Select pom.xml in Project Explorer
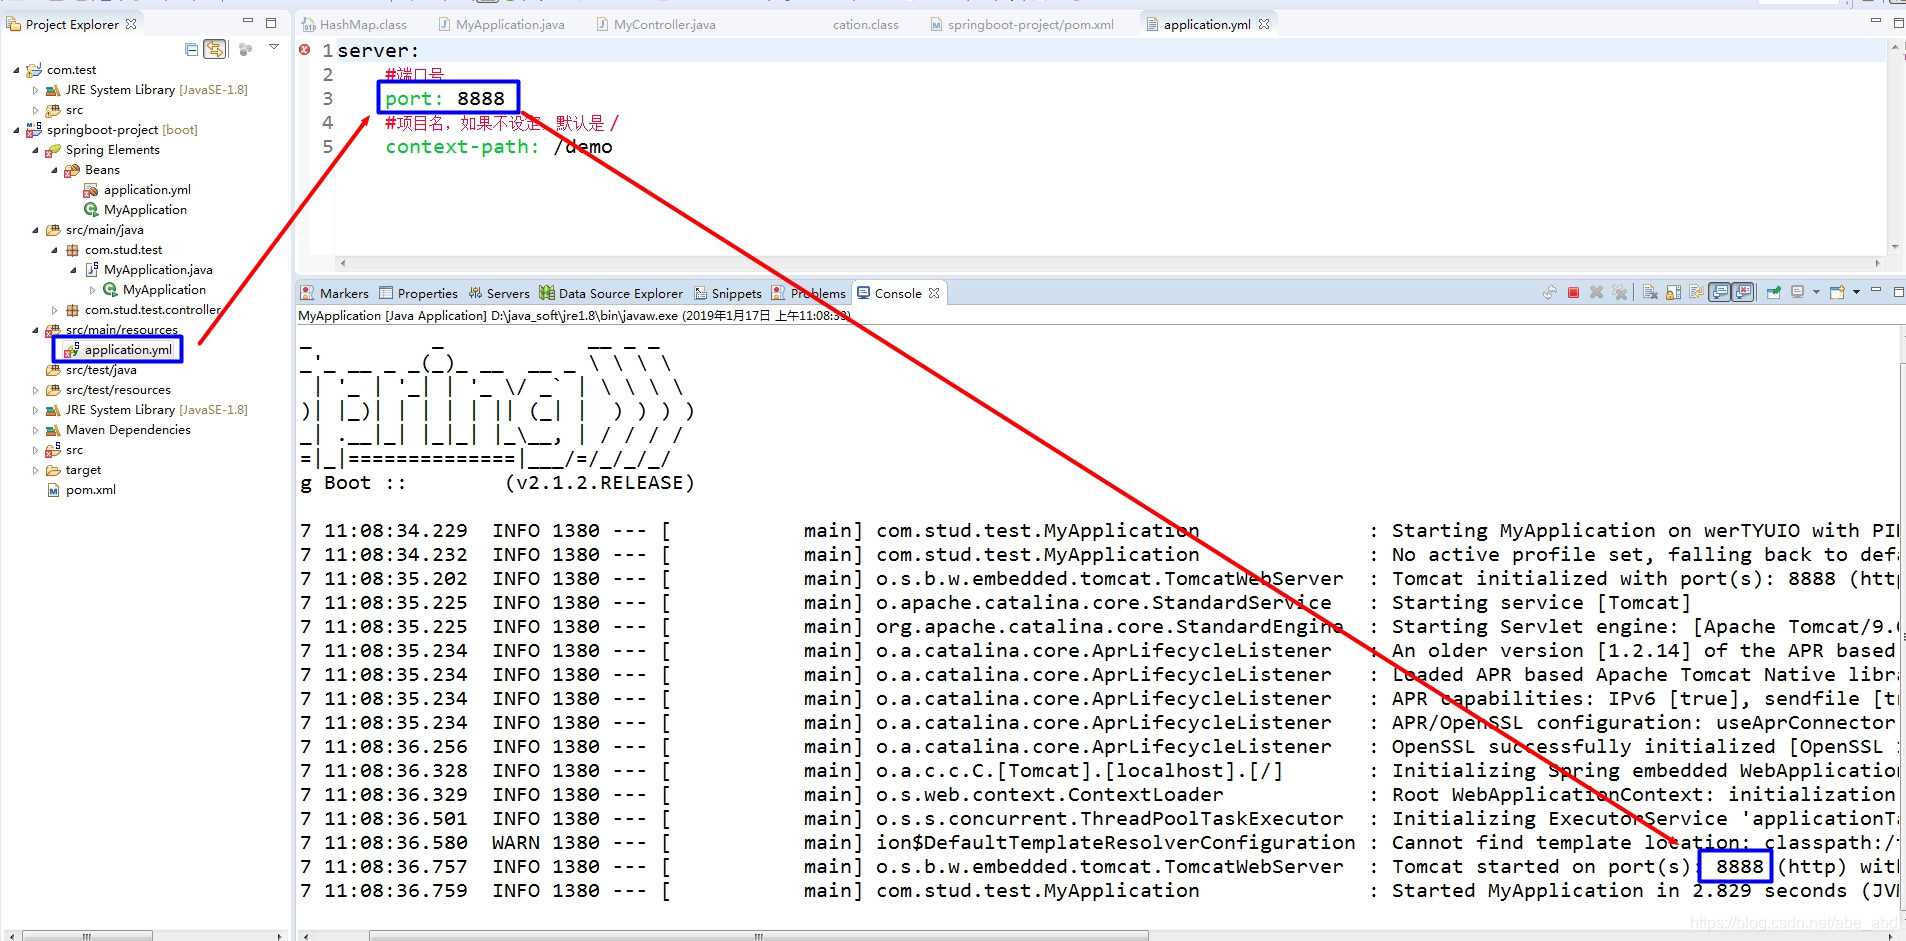Screen dimensions: 1906x941 pyautogui.click(x=81, y=490)
